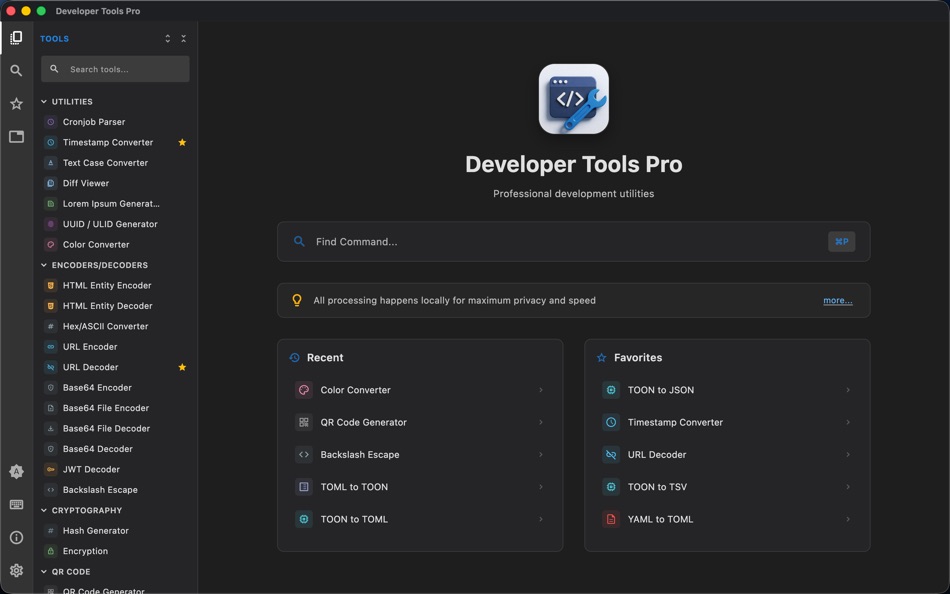Toggle the favorite star on URL Decoder

[x=182, y=367]
